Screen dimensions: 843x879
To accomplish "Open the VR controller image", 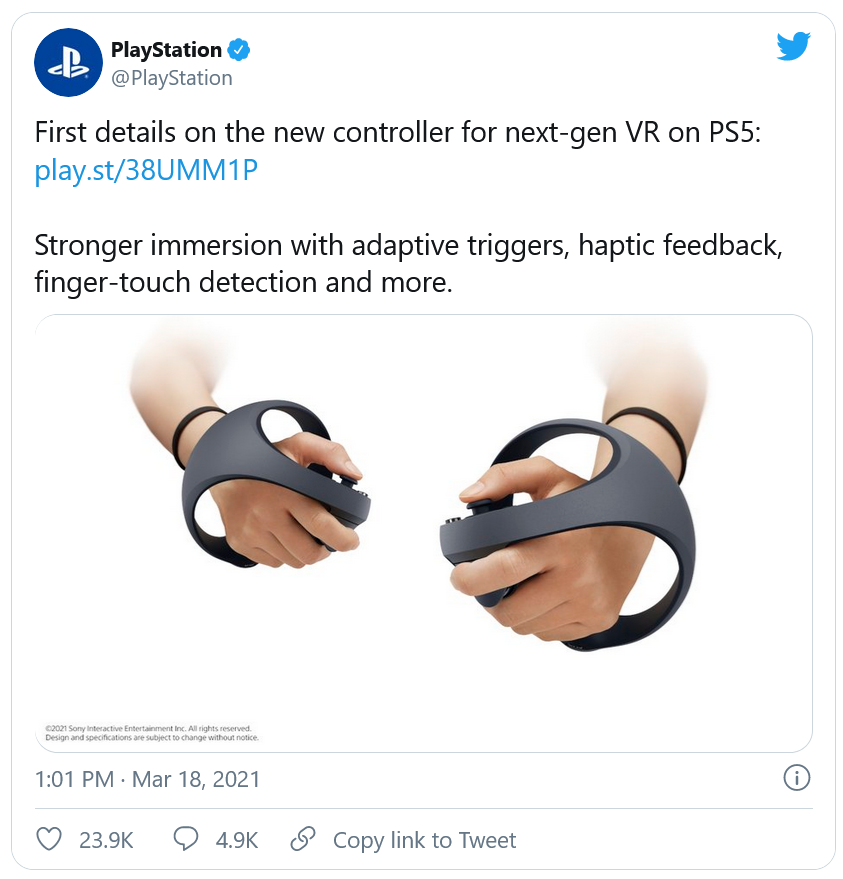I will (x=424, y=533).
